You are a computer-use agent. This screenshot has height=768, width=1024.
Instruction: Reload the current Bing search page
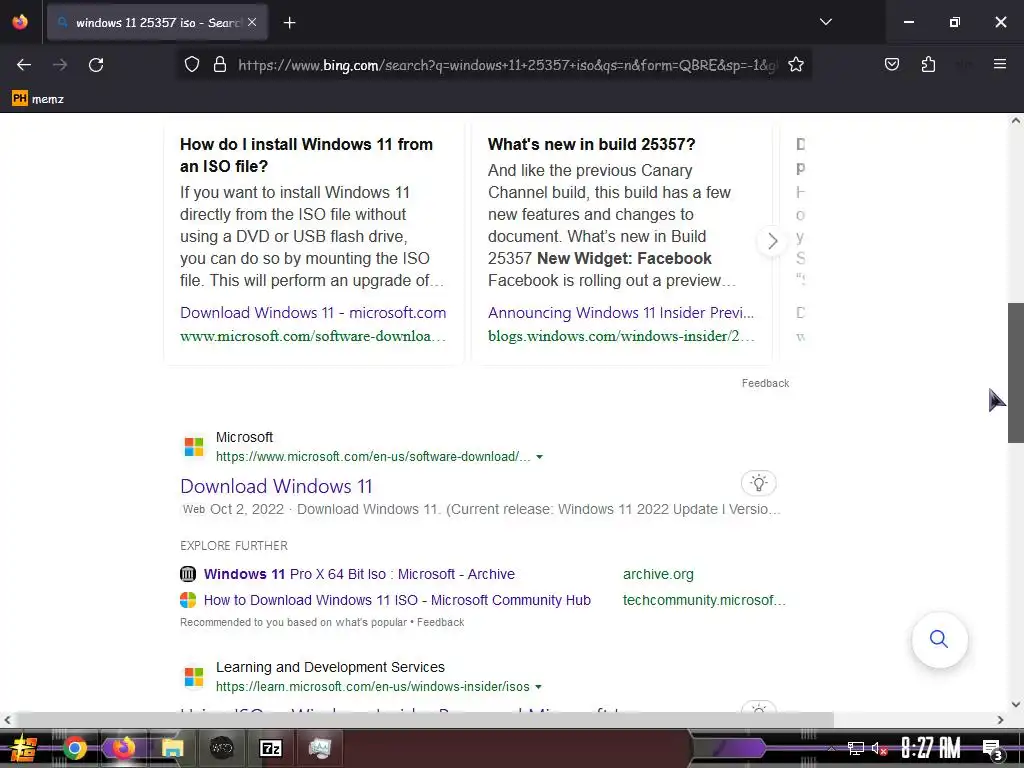point(96,65)
